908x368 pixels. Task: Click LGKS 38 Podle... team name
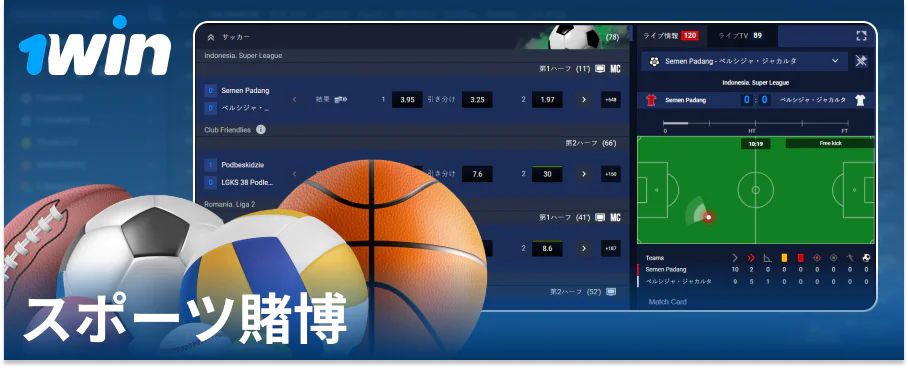click(247, 182)
